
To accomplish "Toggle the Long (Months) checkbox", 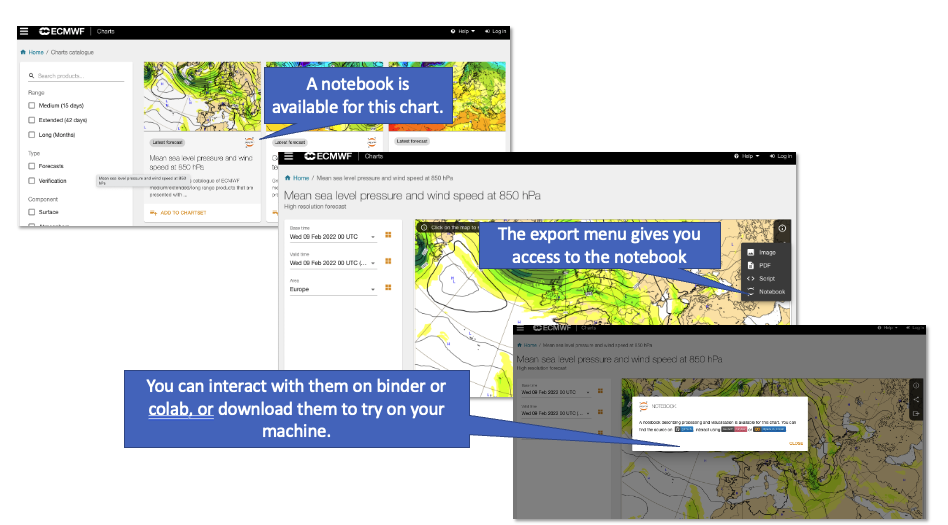I will tap(31, 135).
